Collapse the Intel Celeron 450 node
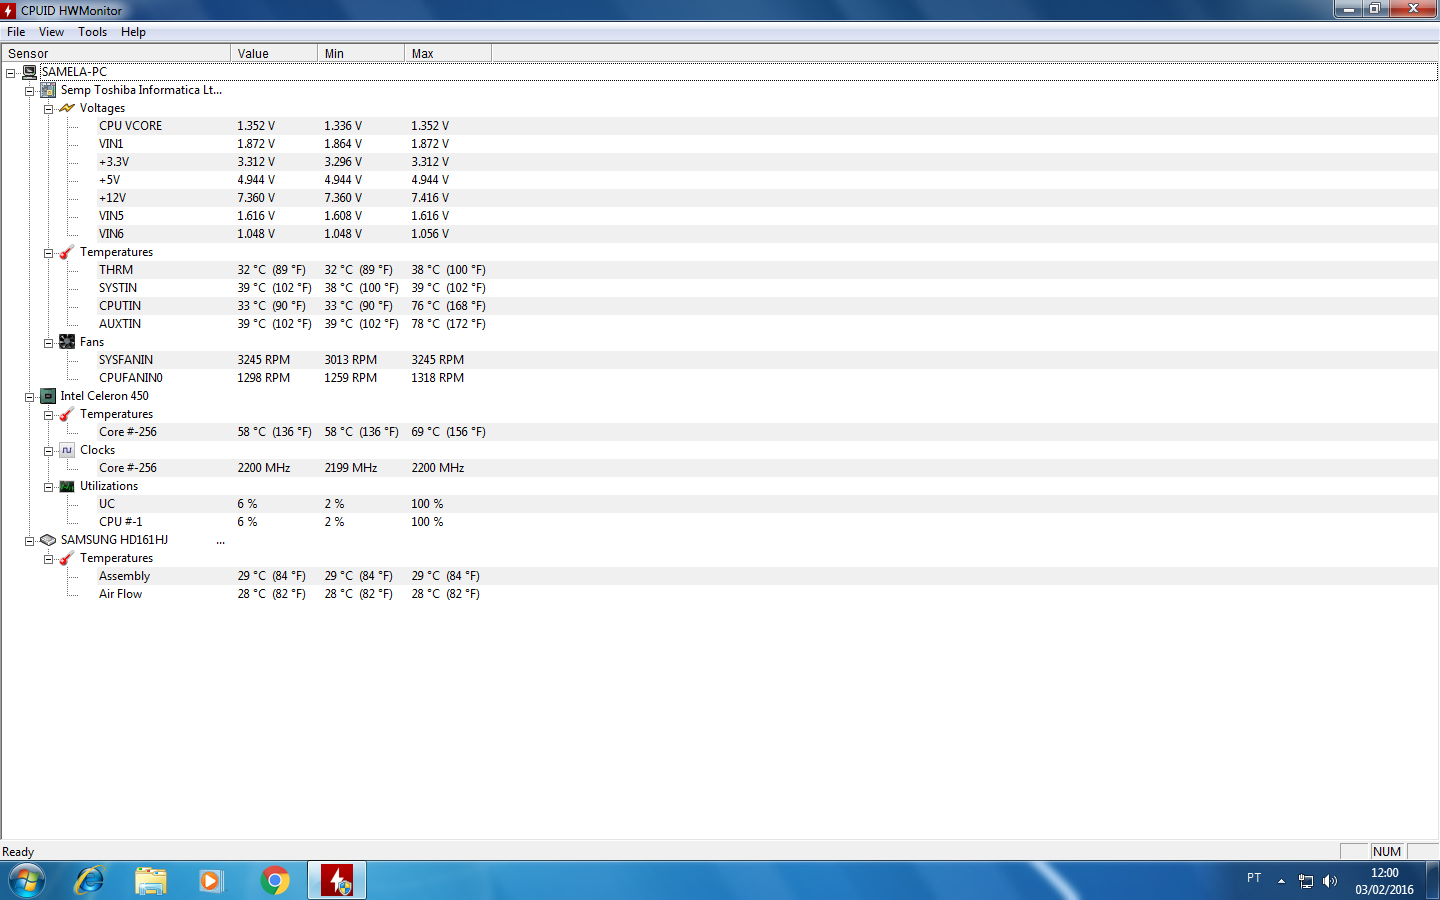The height and width of the screenshot is (900, 1440). 30,397
